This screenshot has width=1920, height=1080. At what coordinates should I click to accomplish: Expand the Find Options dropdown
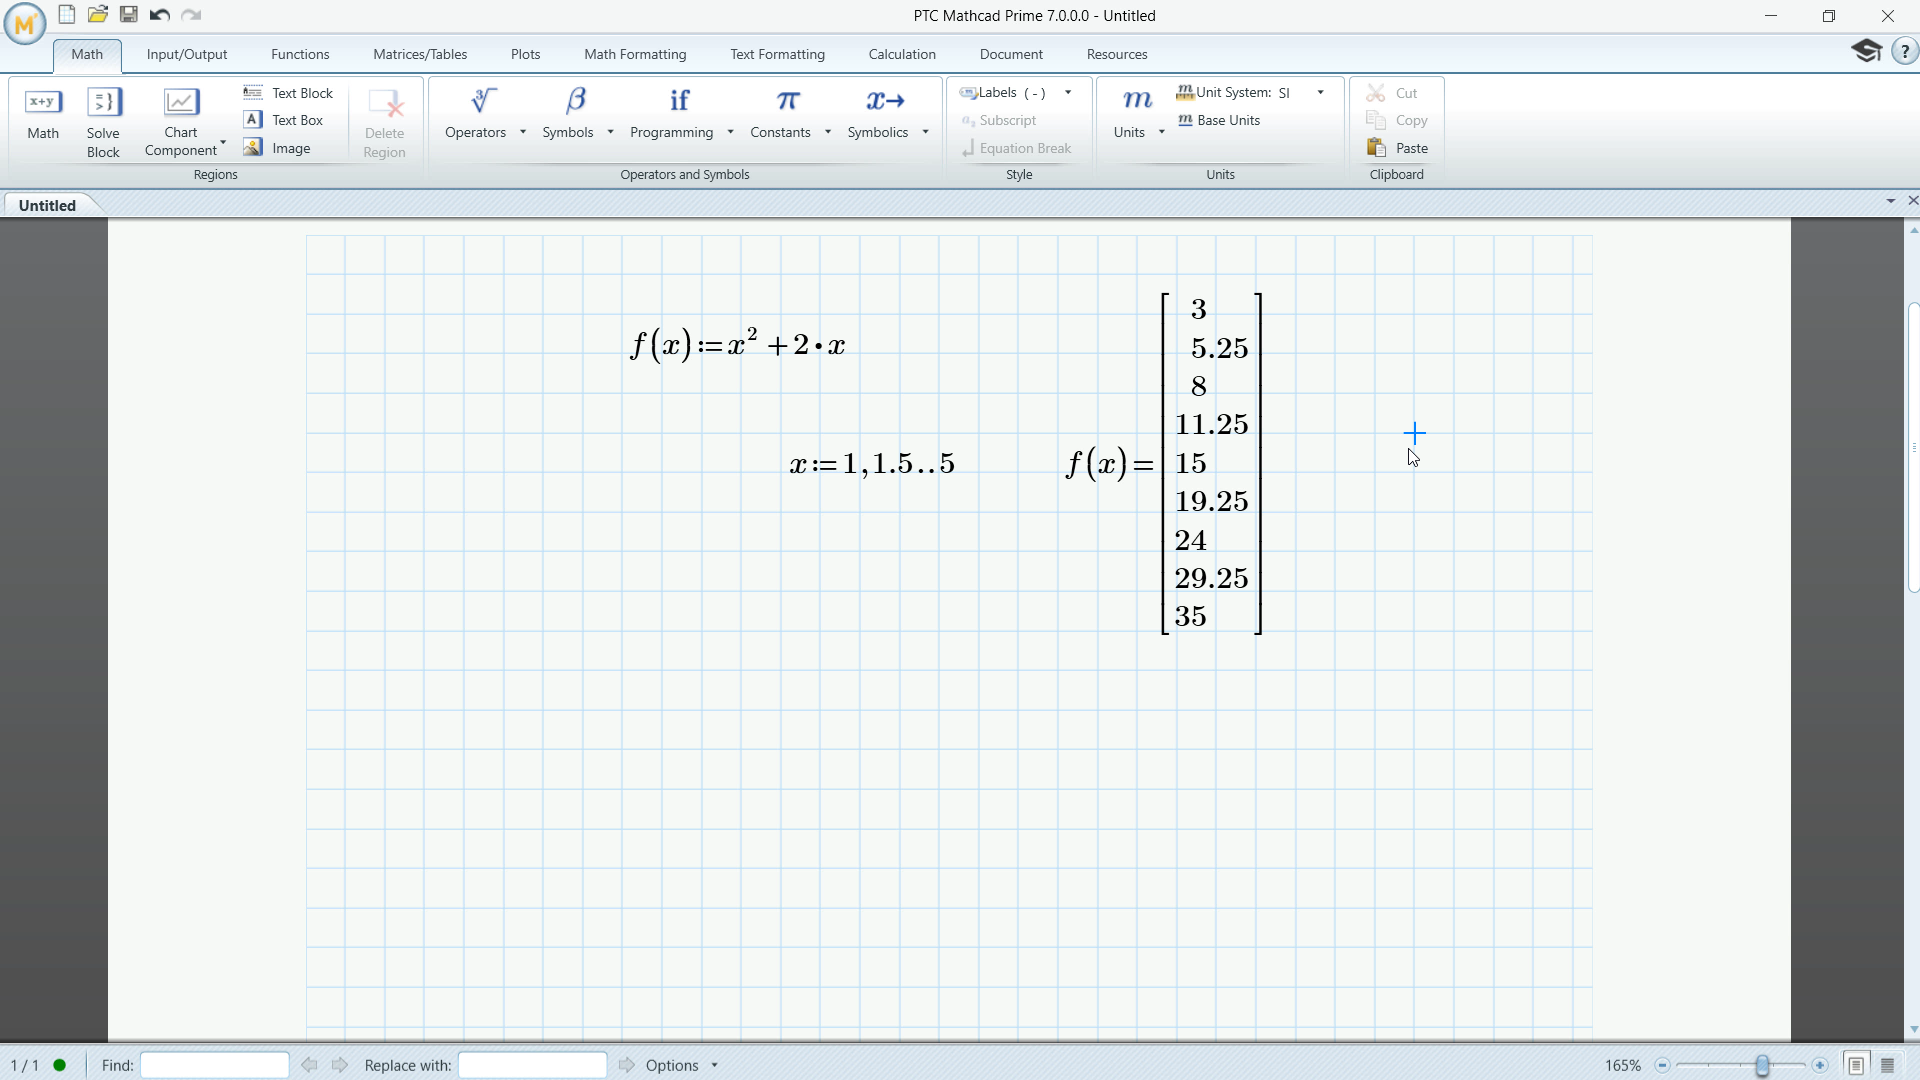714,1065
